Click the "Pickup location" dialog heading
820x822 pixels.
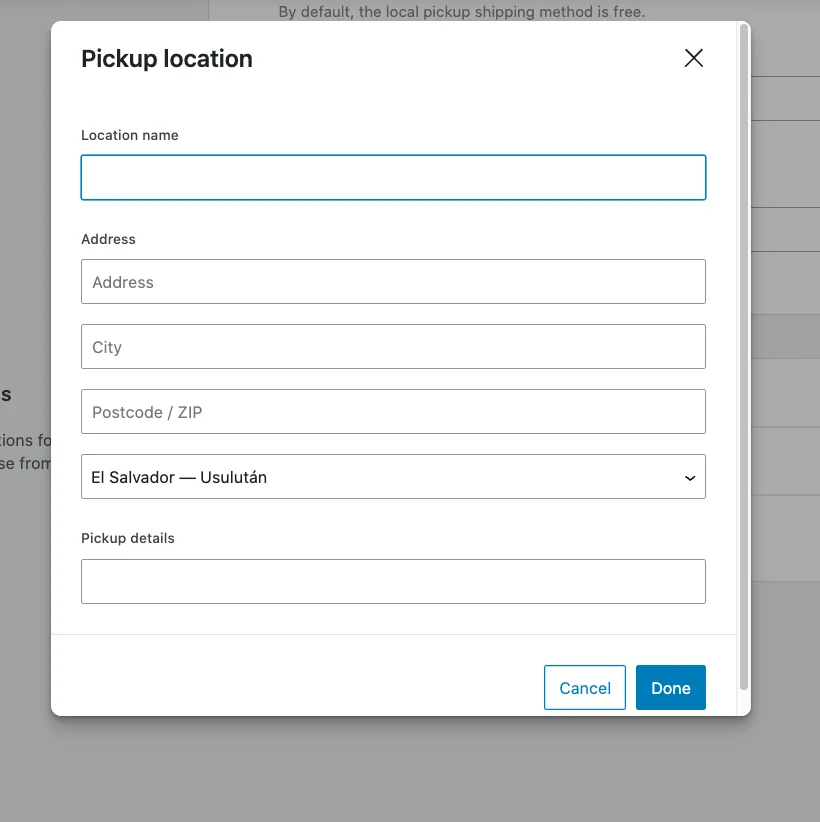[x=167, y=59]
